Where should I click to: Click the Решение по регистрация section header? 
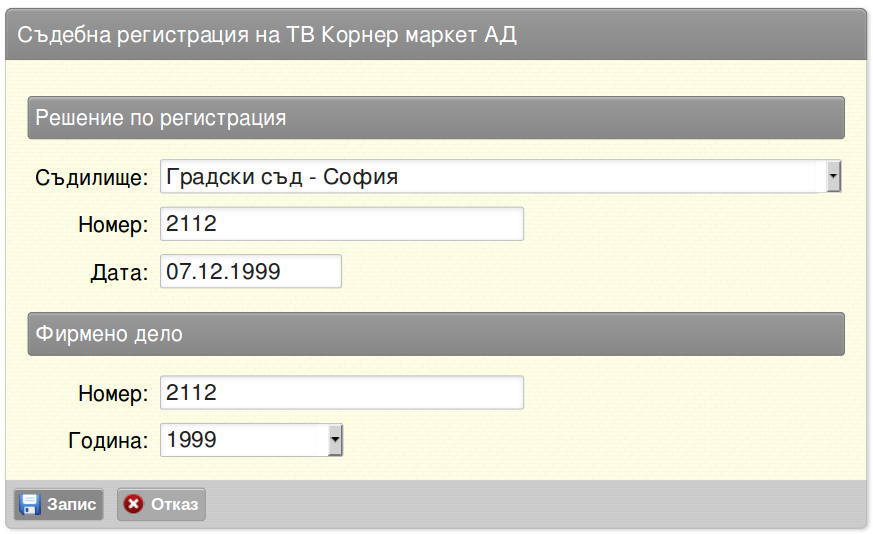[436, 118]
